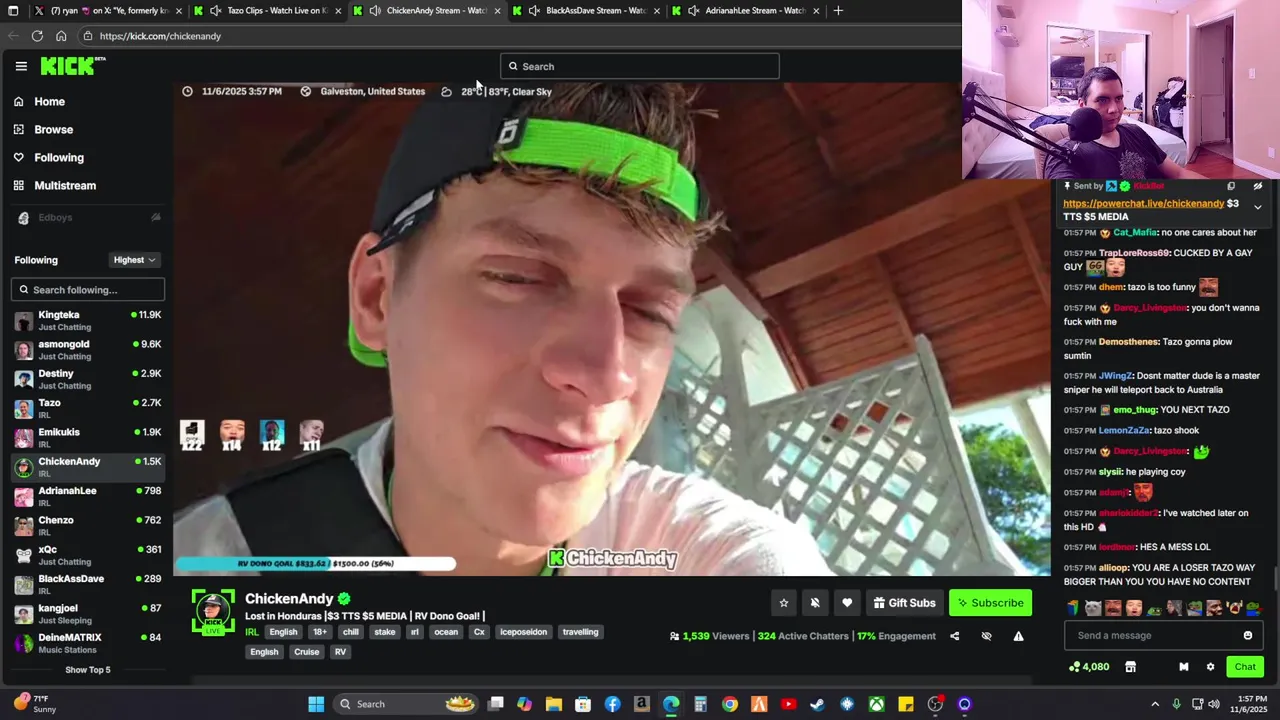Click the heart follow icon
This screenshot has height=720, width=1280.
pos(847,603)
